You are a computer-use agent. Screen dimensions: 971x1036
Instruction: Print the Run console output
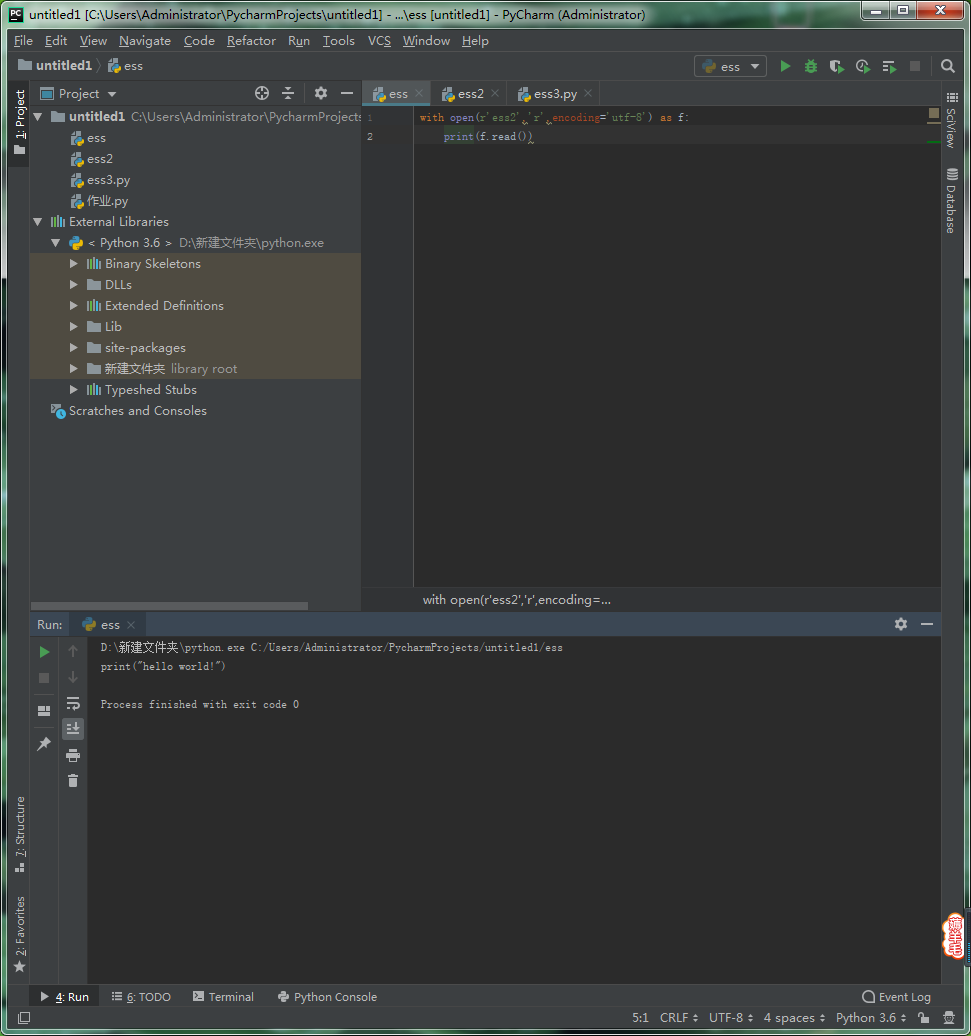point(73,755)
